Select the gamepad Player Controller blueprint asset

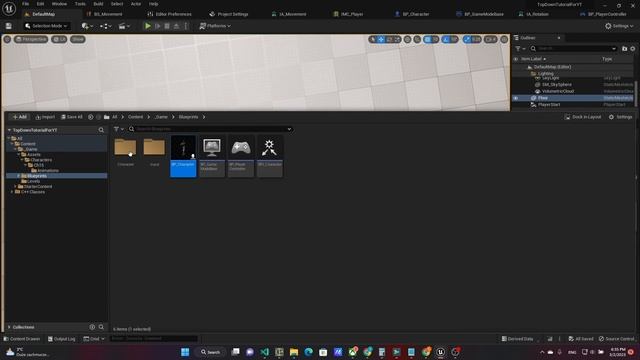coord(241,156)
